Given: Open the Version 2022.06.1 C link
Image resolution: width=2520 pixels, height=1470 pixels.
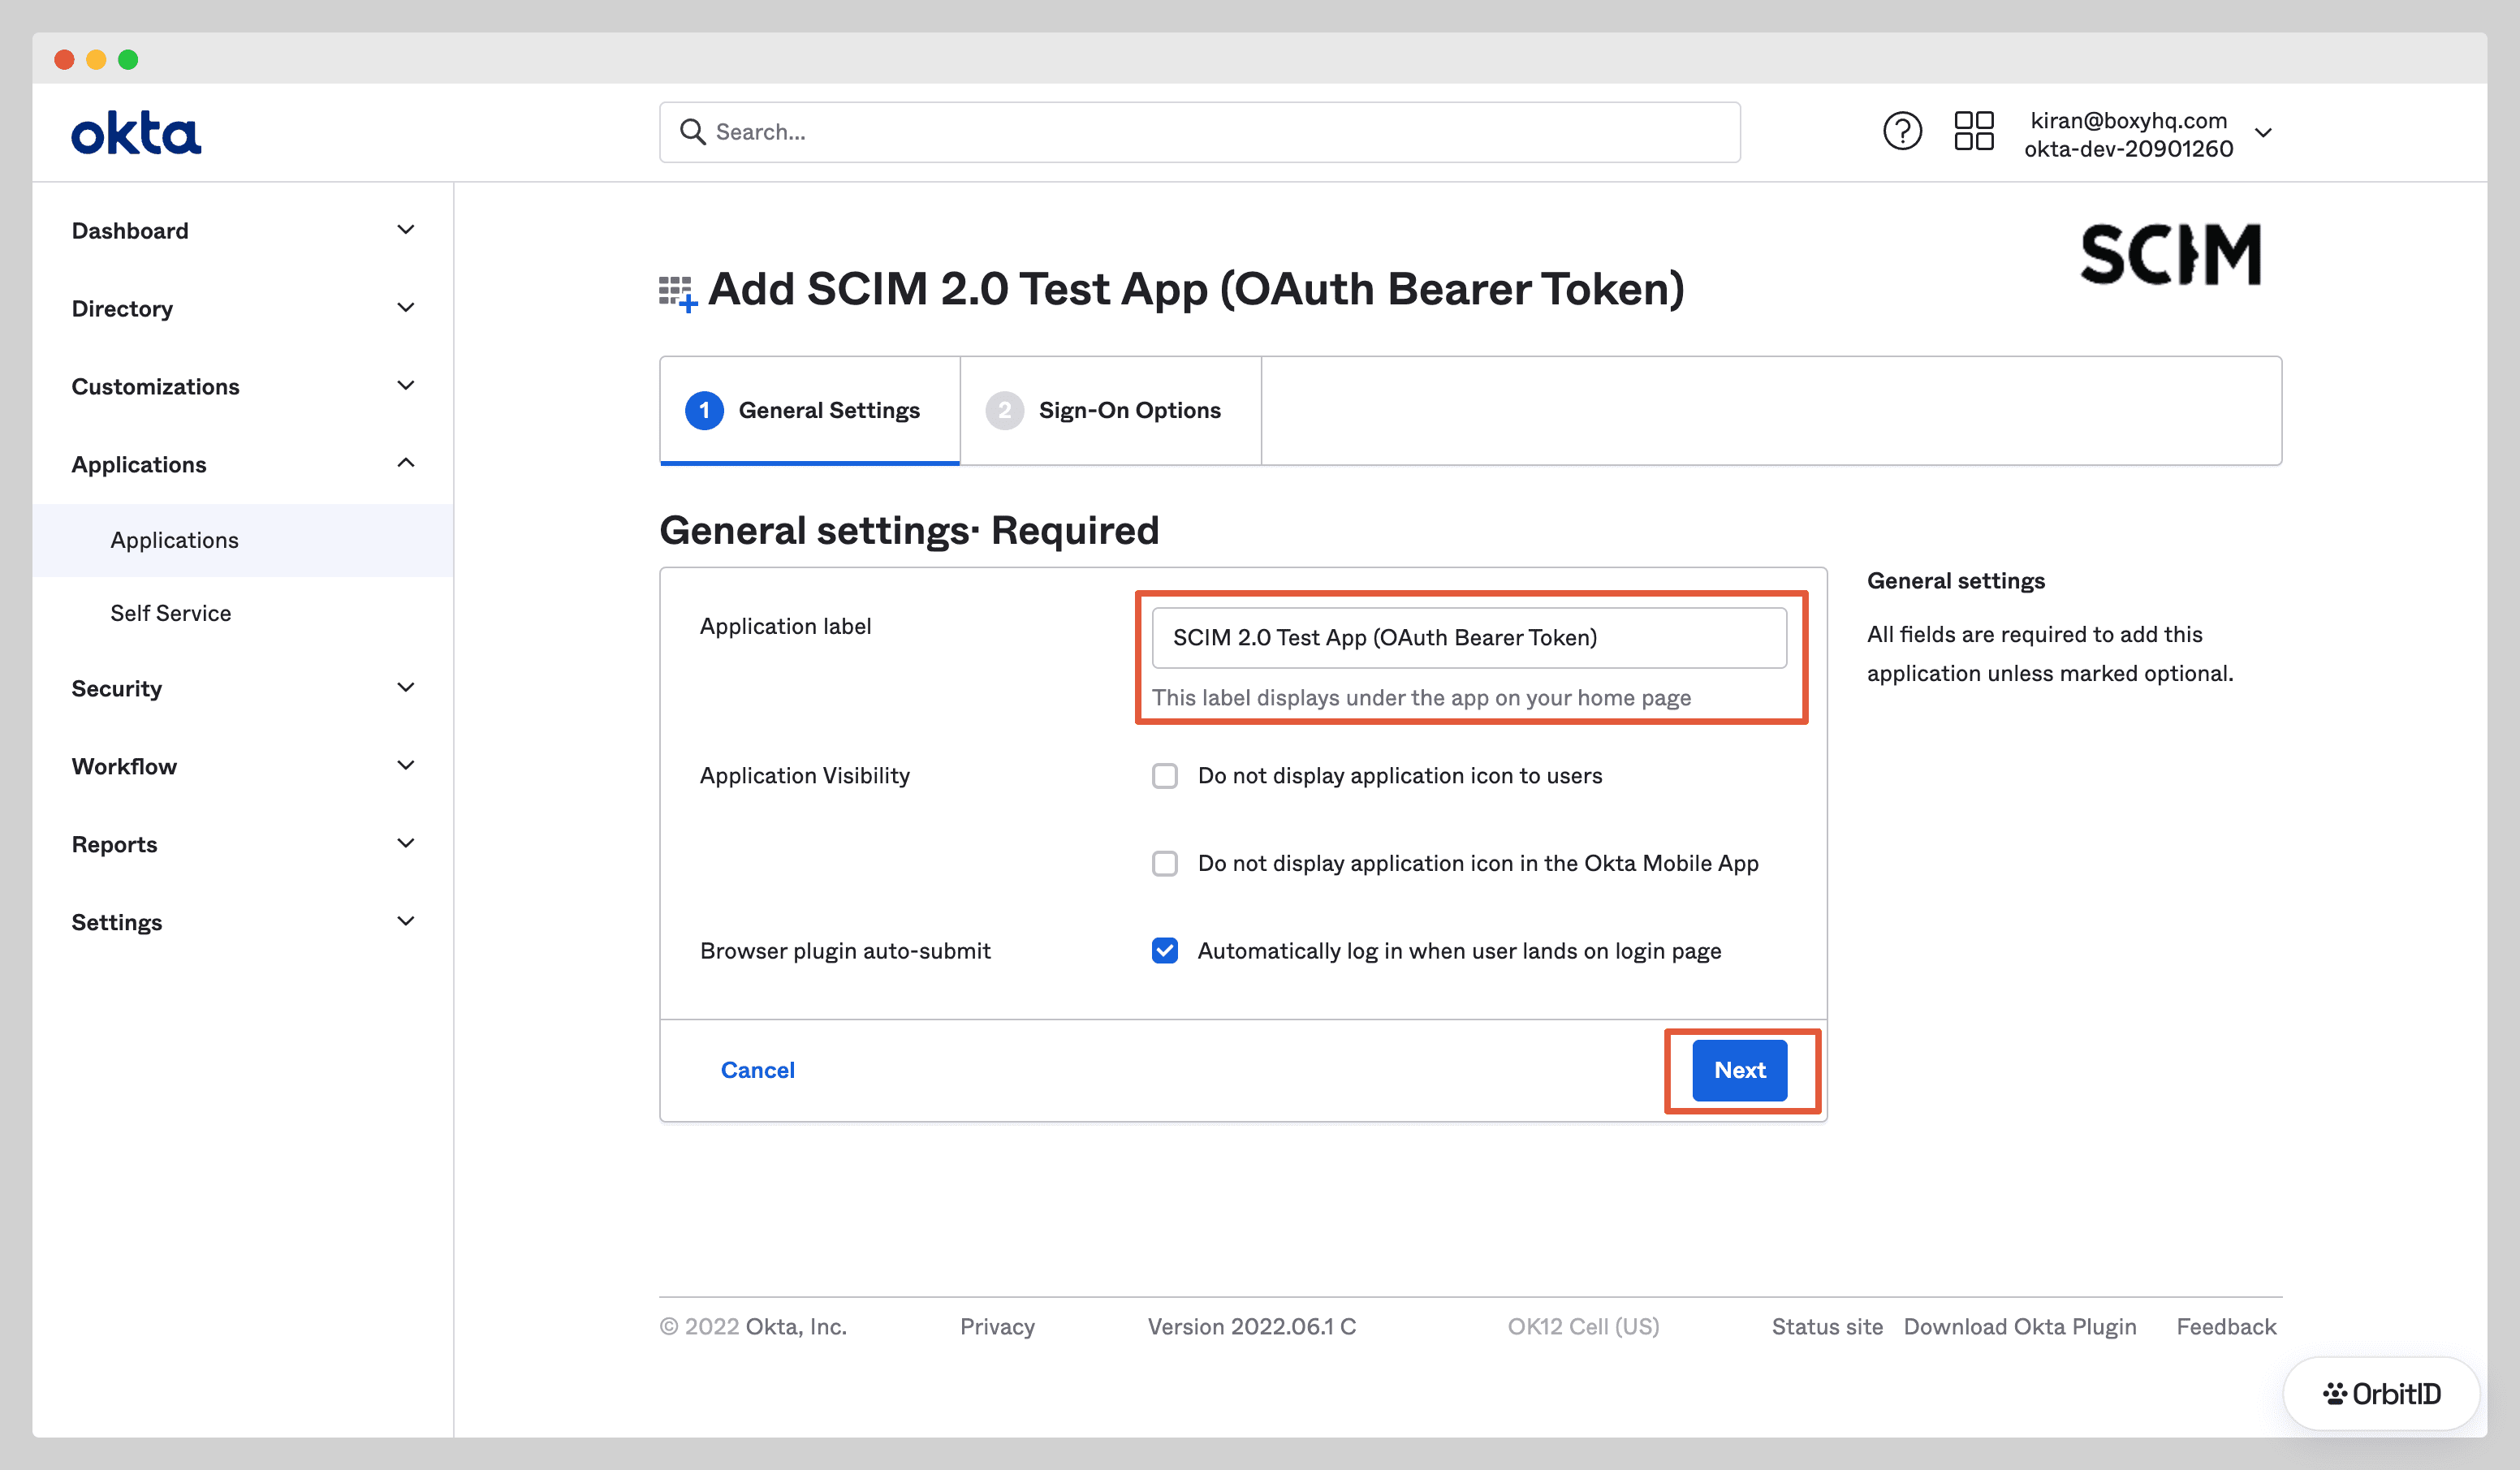Looking at the screenshot, I should coord(1251,1327).
